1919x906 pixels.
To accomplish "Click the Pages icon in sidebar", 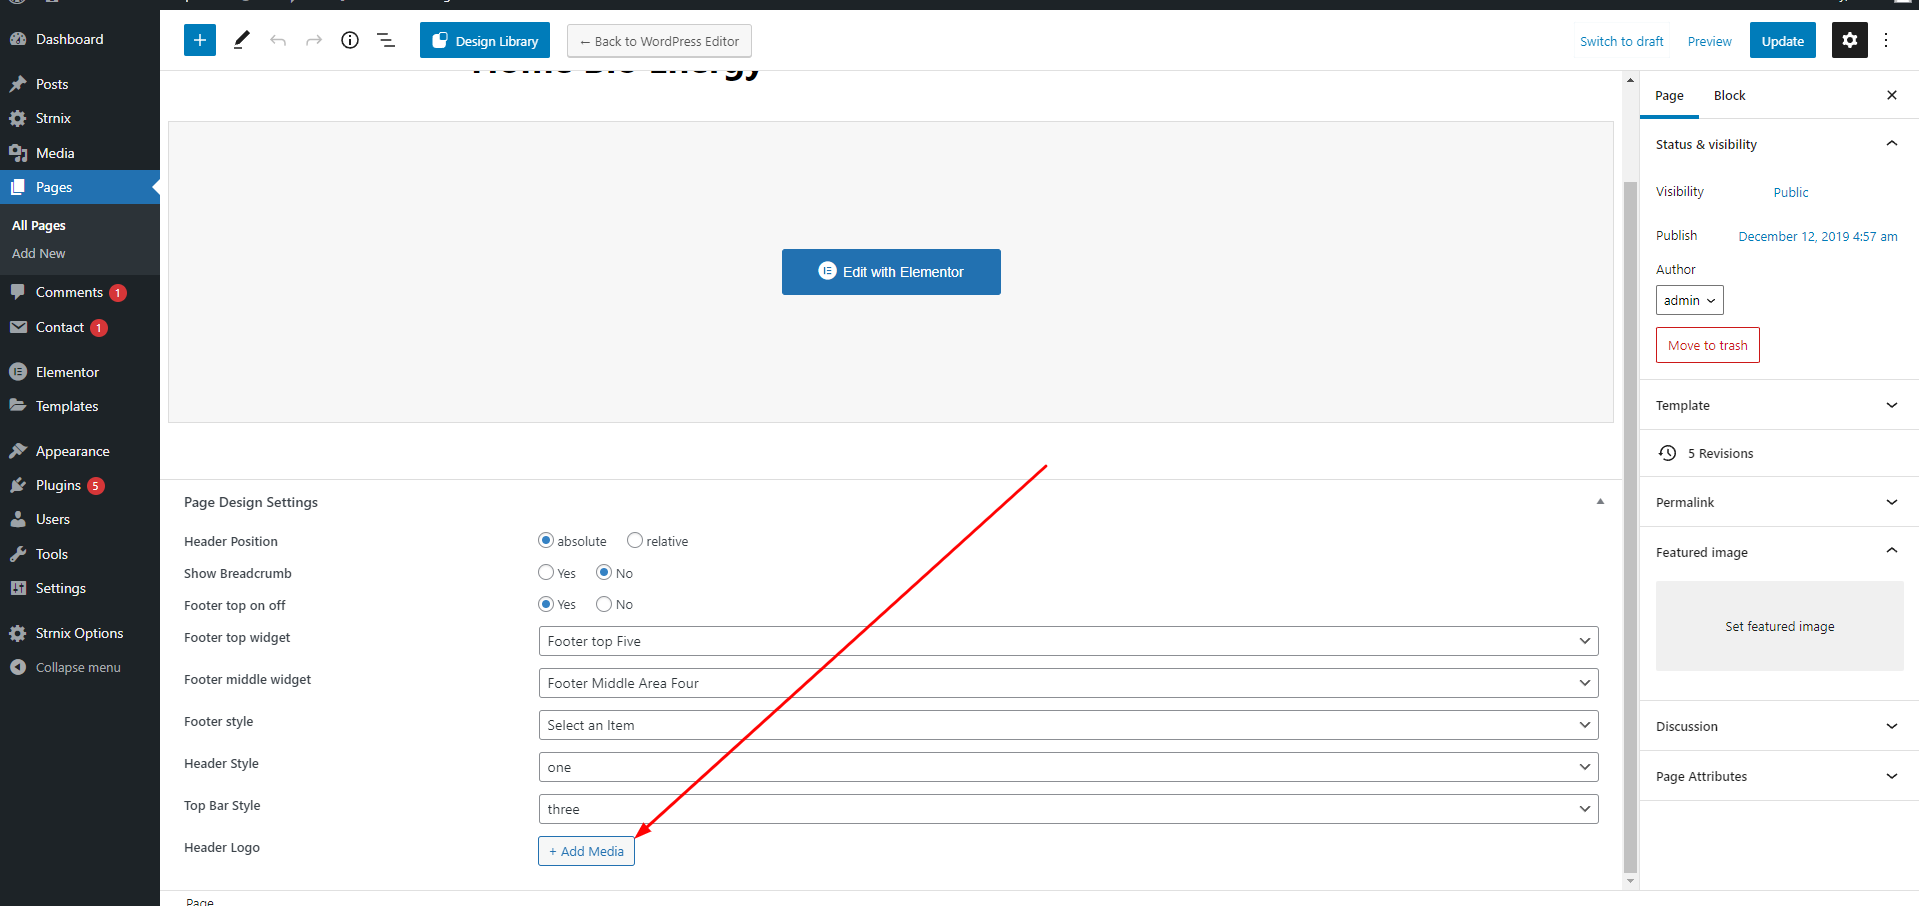I will pos(18,187).
